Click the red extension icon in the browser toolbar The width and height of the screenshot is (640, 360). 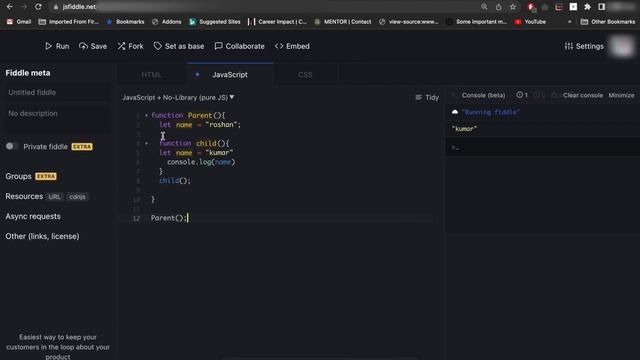coord(531,7)
